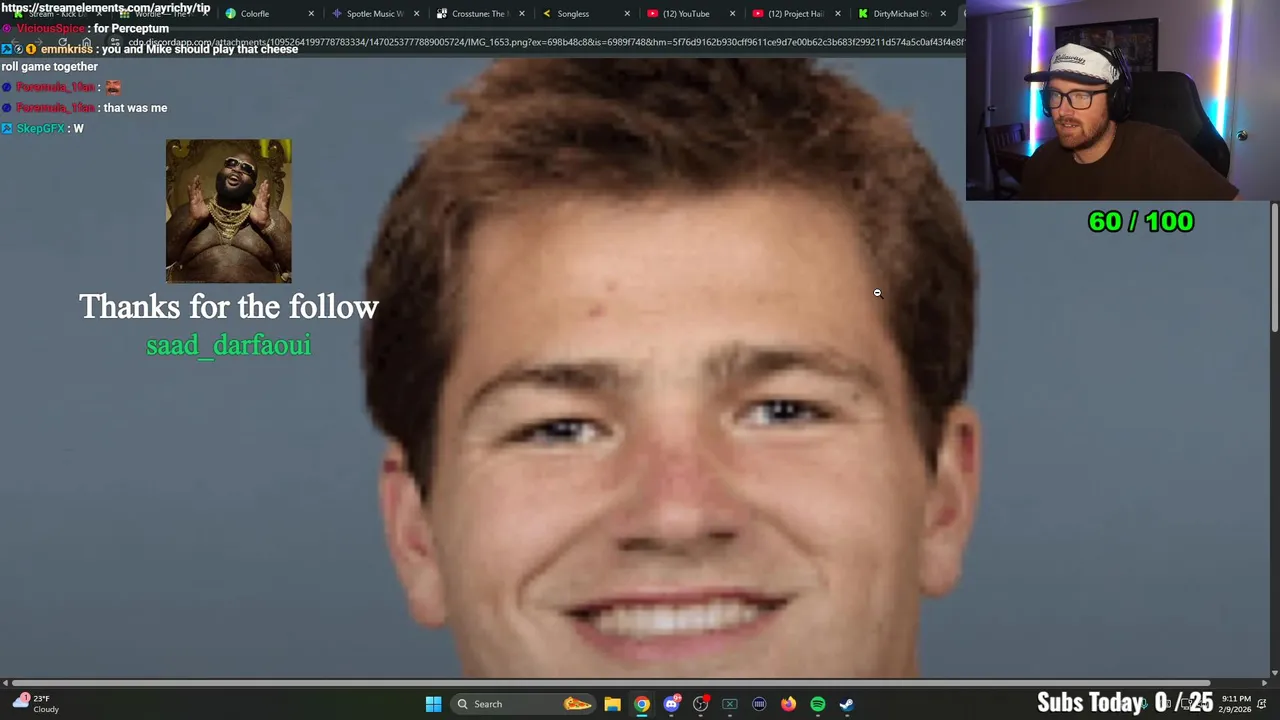Close the (12) YouTube tab

(732, 14)
